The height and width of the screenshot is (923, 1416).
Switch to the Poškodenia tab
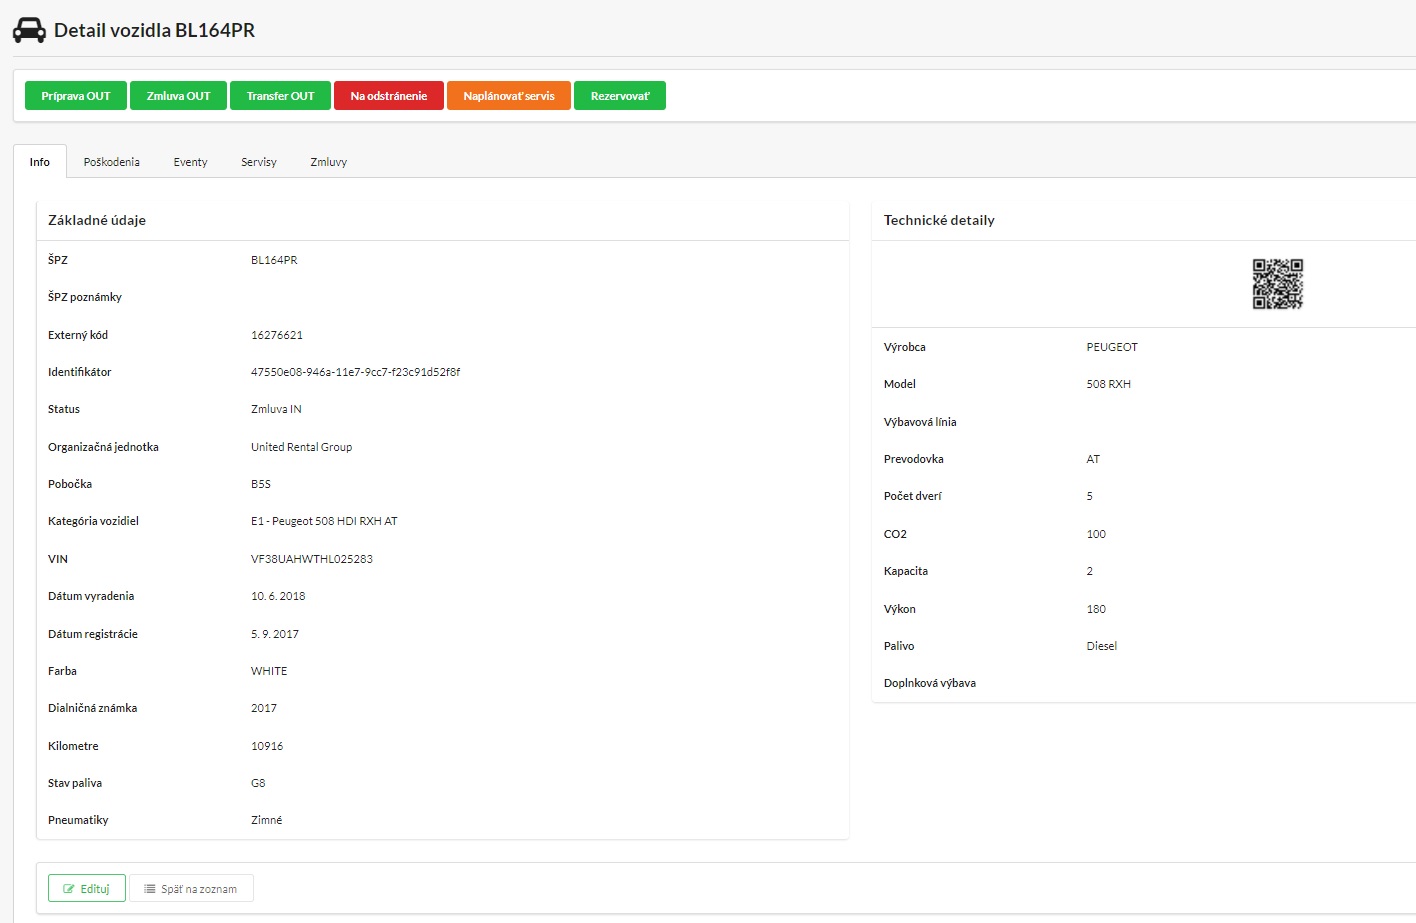112,162
